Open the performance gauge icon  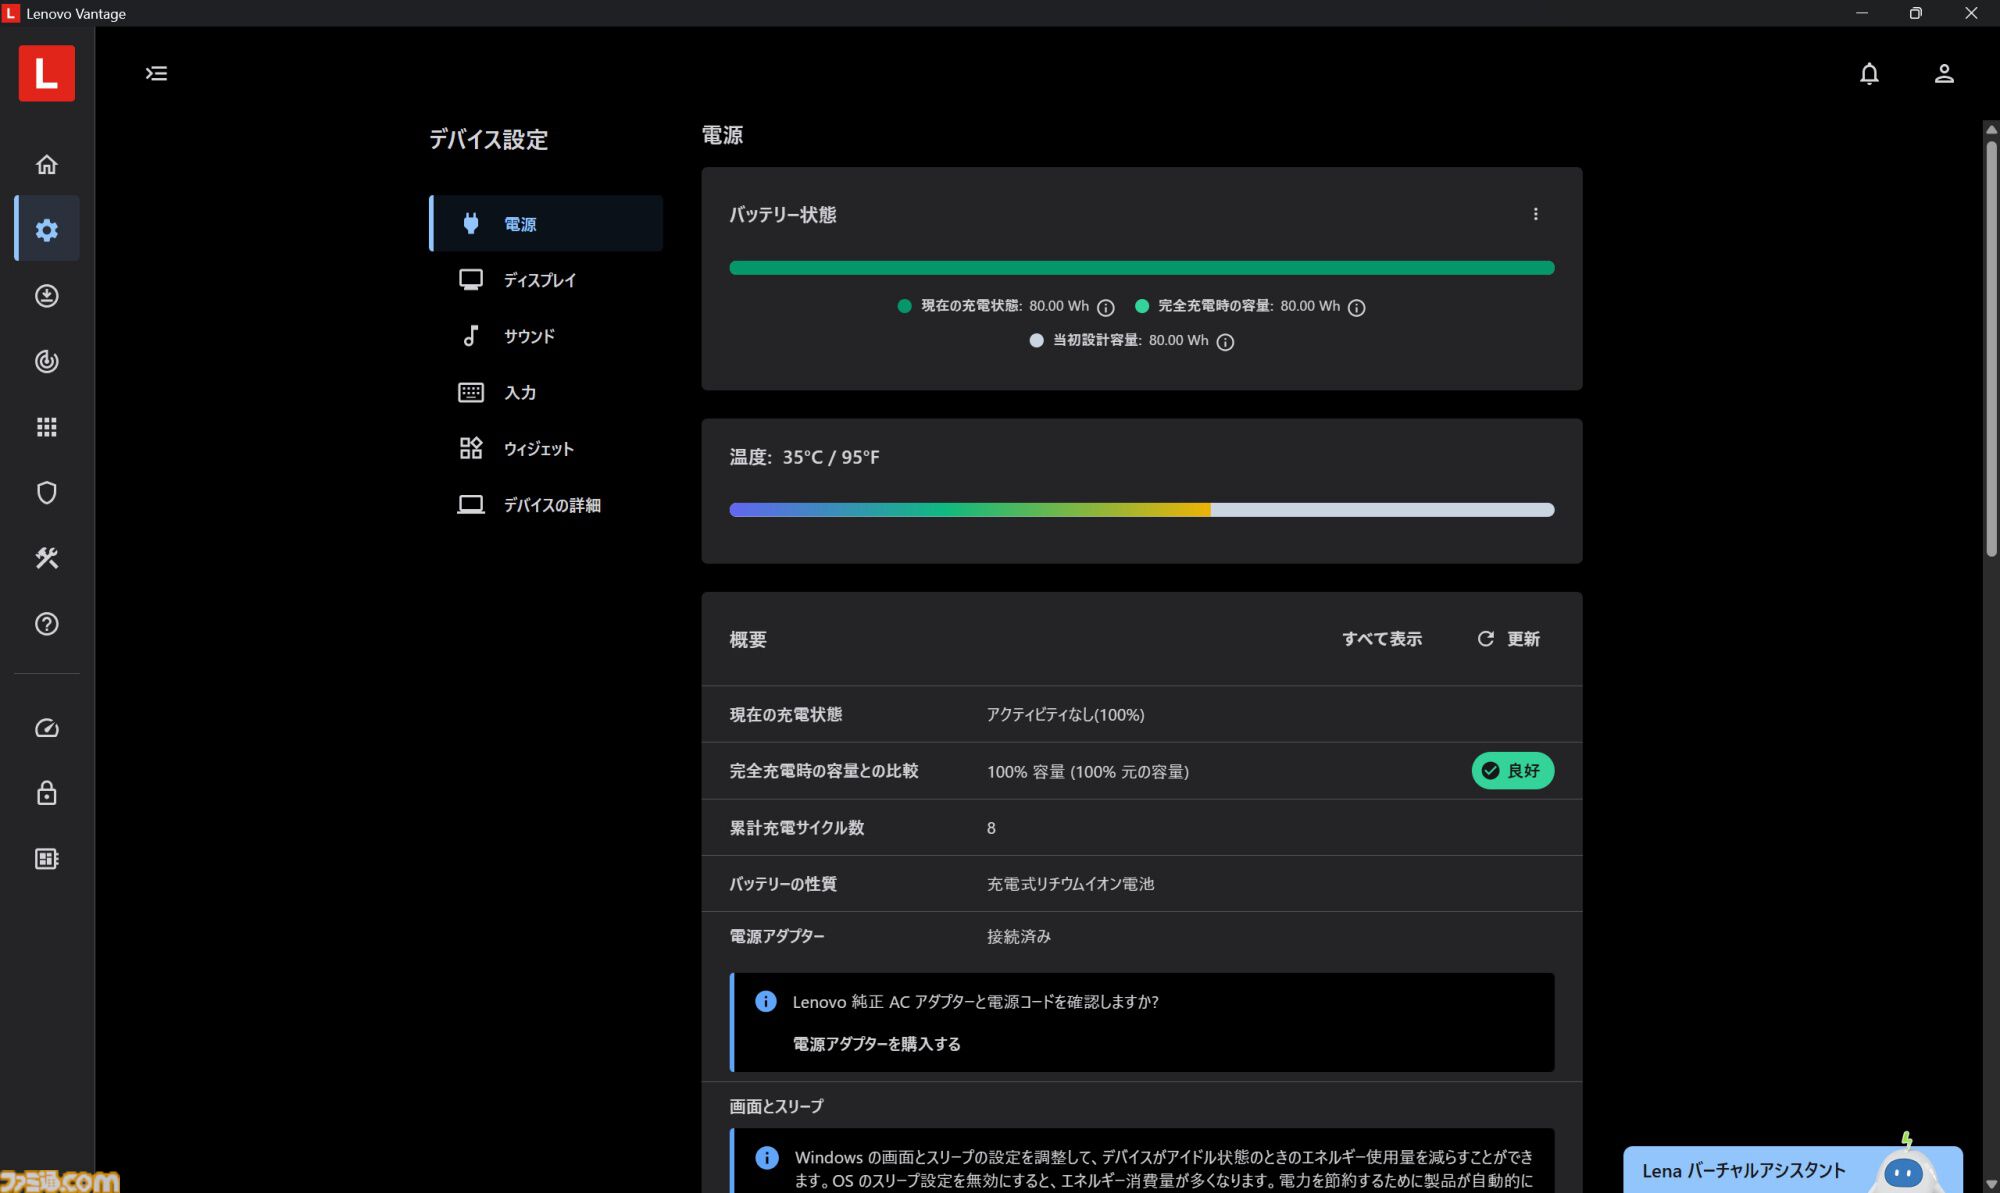pos(46,728)
